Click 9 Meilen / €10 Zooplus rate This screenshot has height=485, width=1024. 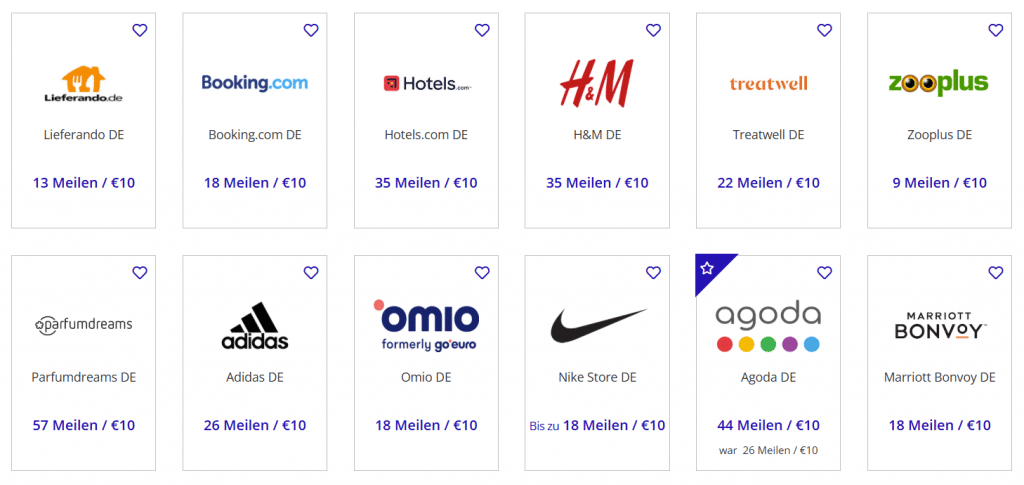(940, 183)
